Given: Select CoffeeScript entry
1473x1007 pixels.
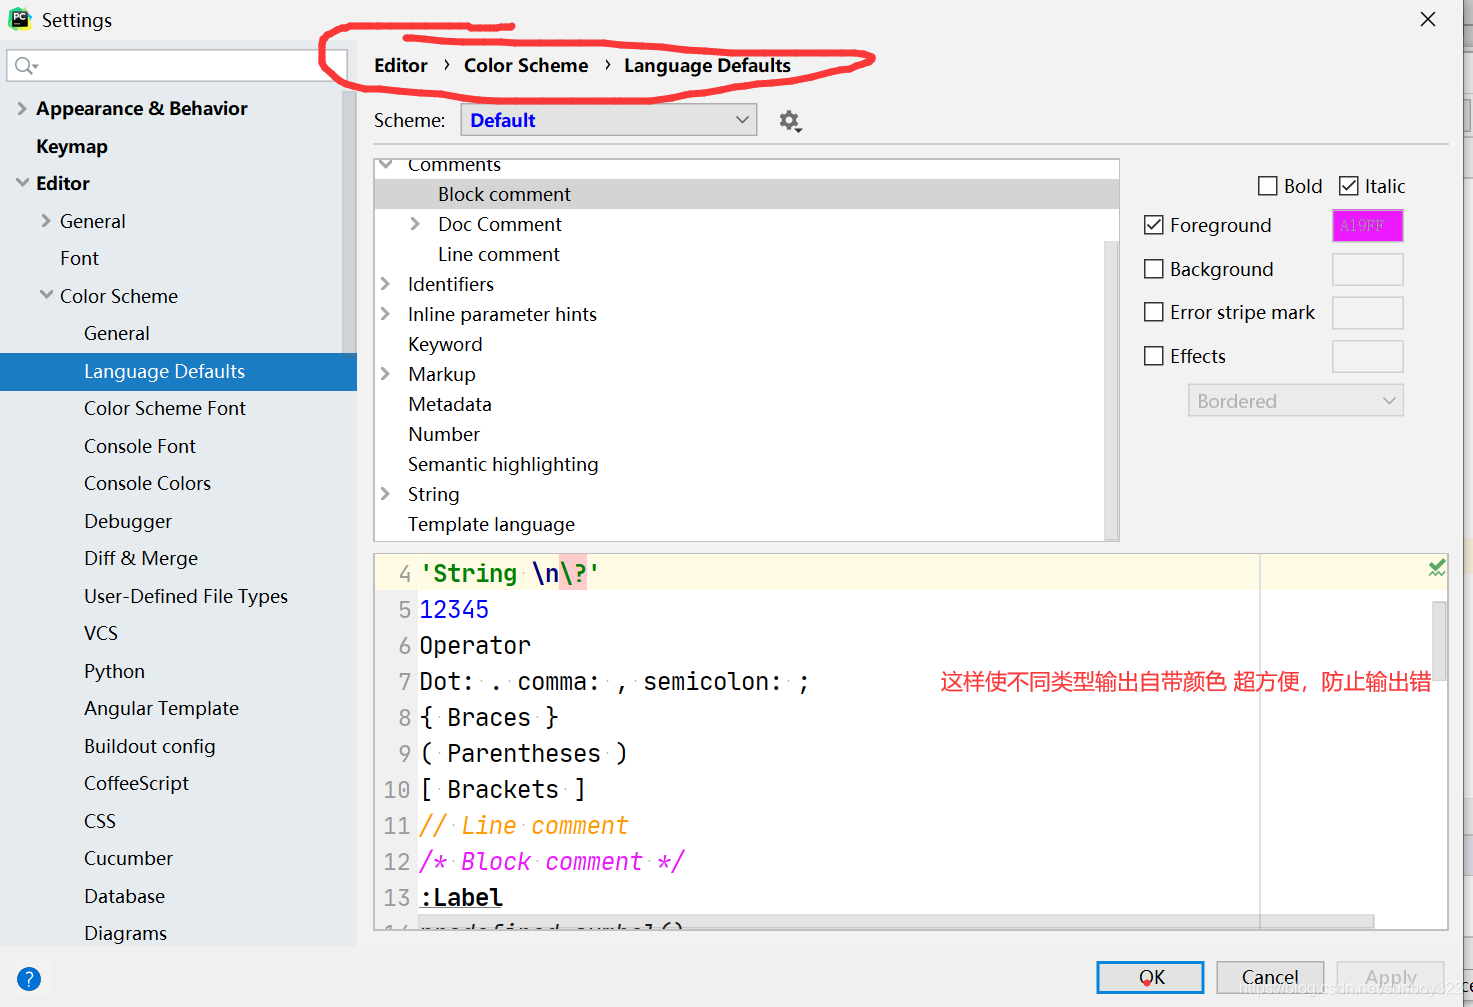Looking at the screenshot, I should (136, 783).
